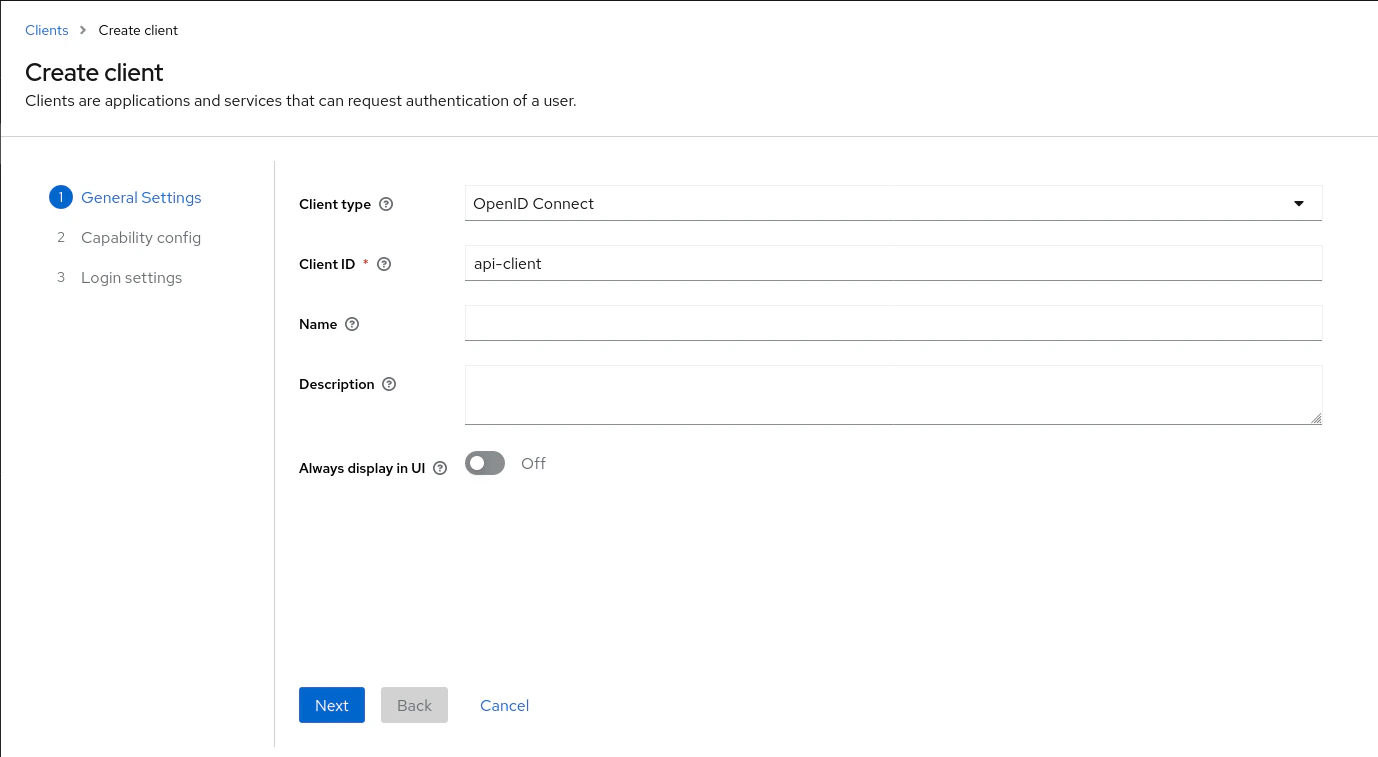Click the Description text area
Image resolution: width=1378 pixels, height=757 pixels.
893,394
